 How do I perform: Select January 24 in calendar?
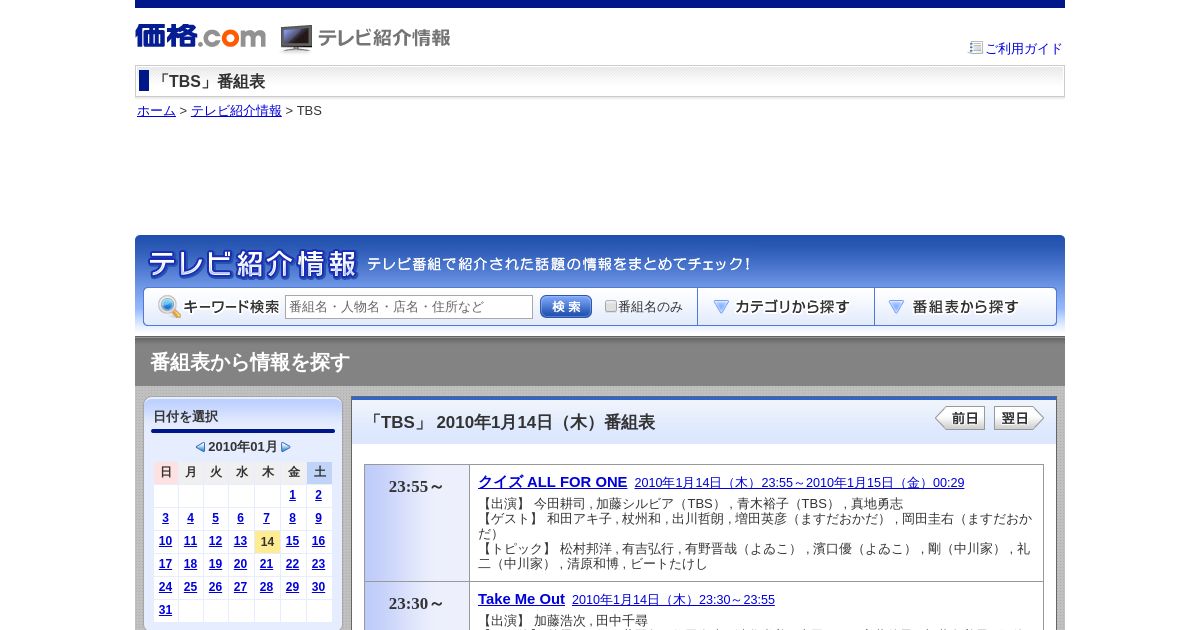point(165,587)
